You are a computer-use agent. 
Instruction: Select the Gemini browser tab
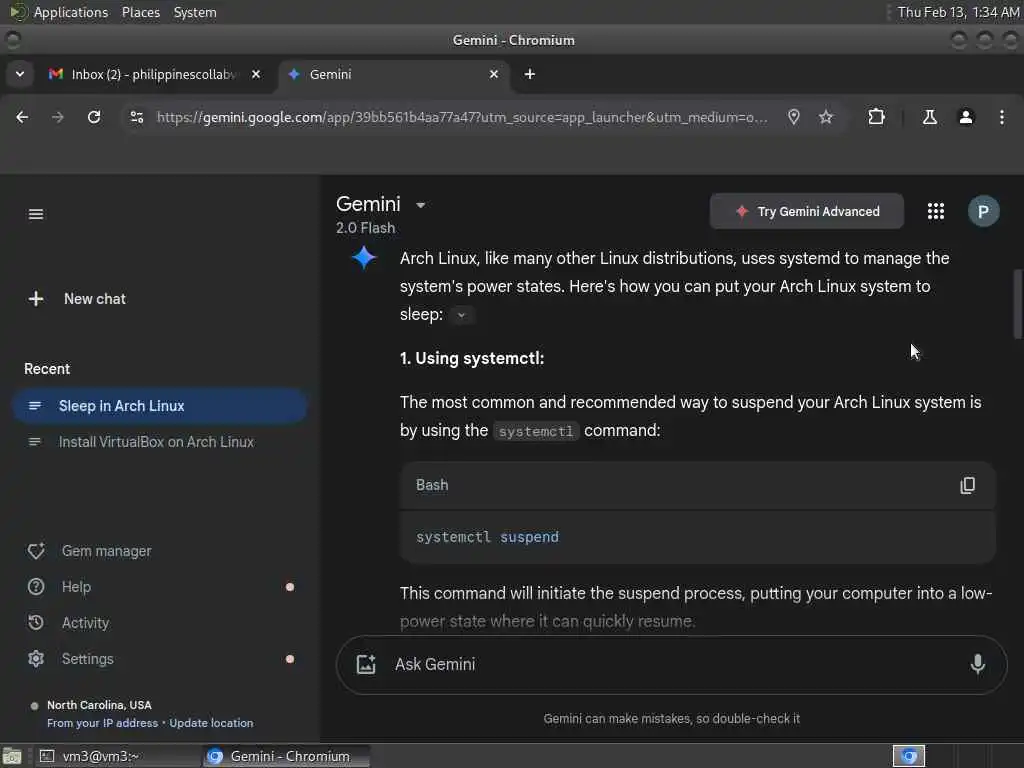click(394, 74)
